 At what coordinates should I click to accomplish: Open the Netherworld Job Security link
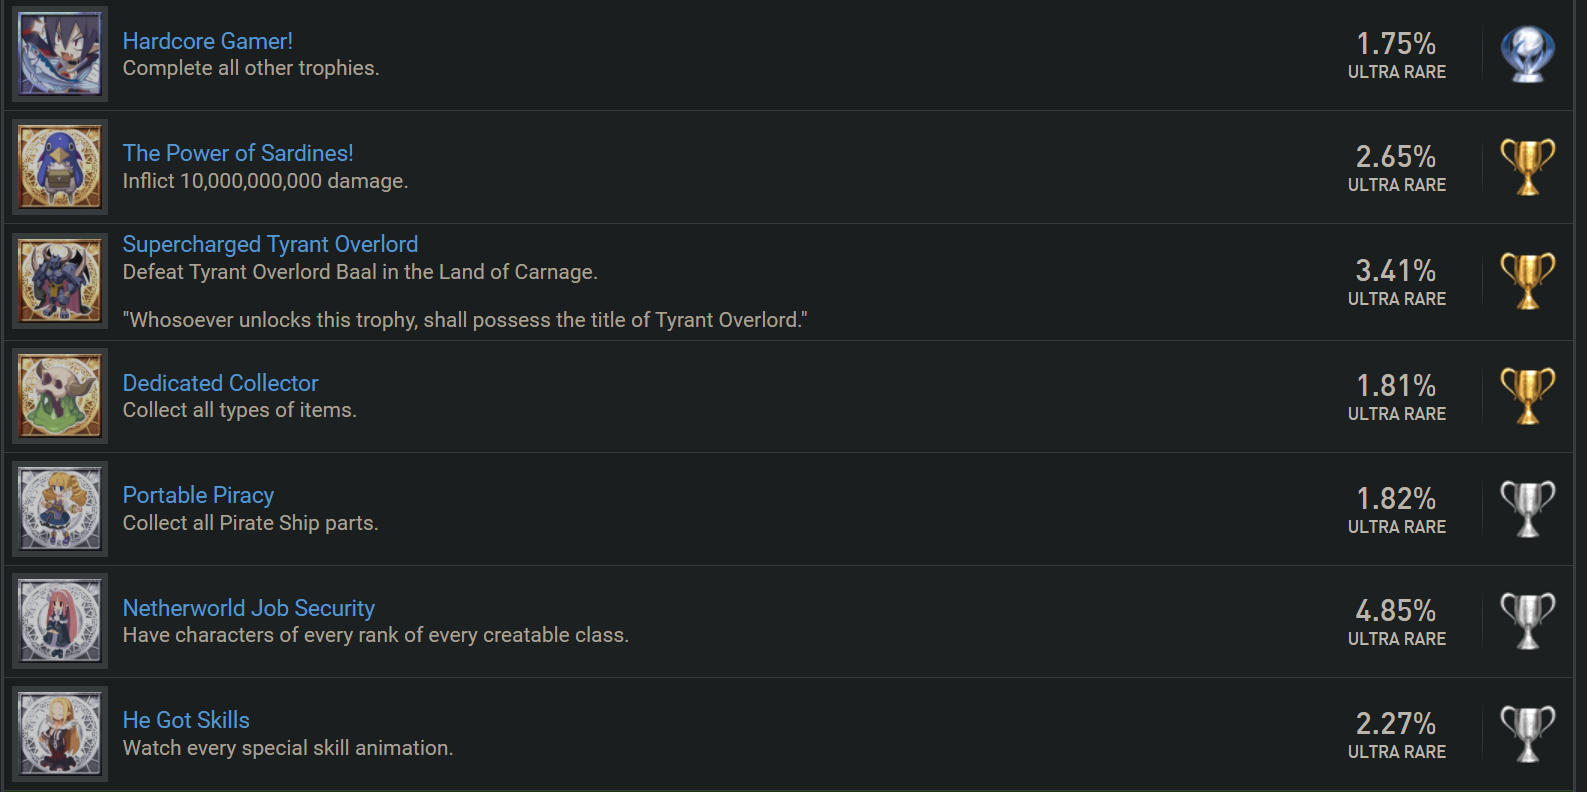tap(248, 608)
